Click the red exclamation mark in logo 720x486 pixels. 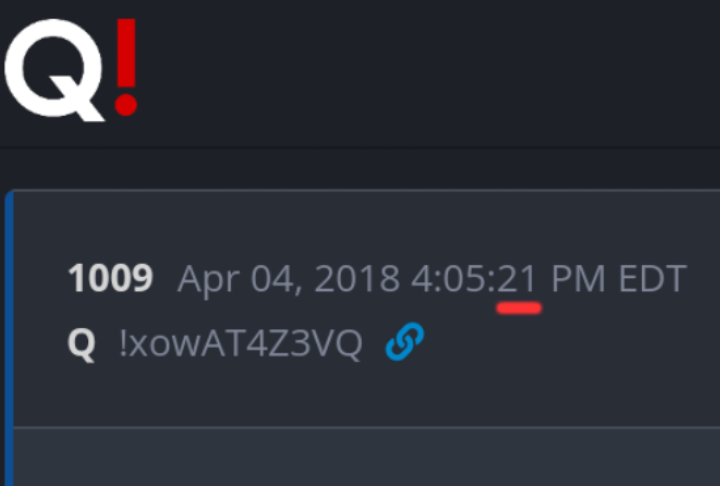pos(126,67)
